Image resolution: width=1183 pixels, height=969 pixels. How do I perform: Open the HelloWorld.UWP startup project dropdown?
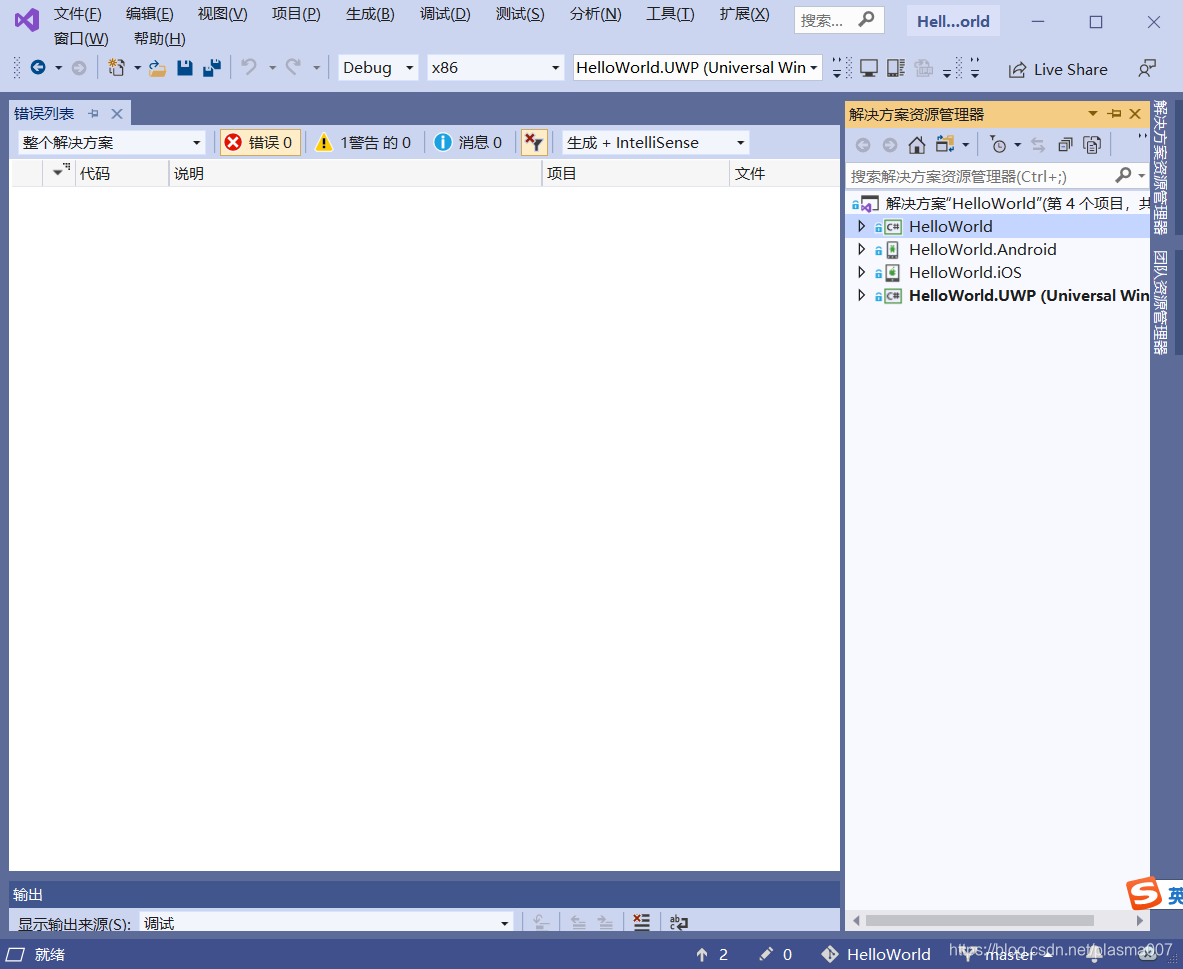697,68
